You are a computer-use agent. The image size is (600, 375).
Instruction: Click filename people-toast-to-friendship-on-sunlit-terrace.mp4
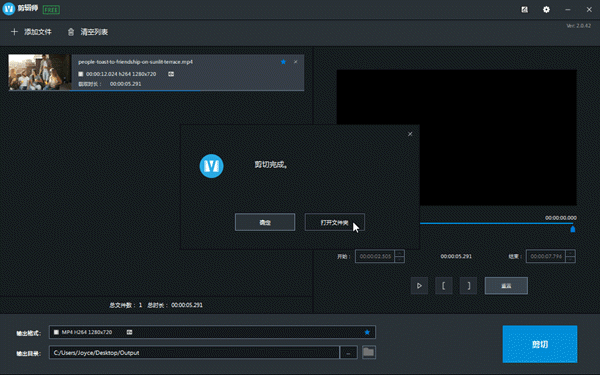point(135,62)
